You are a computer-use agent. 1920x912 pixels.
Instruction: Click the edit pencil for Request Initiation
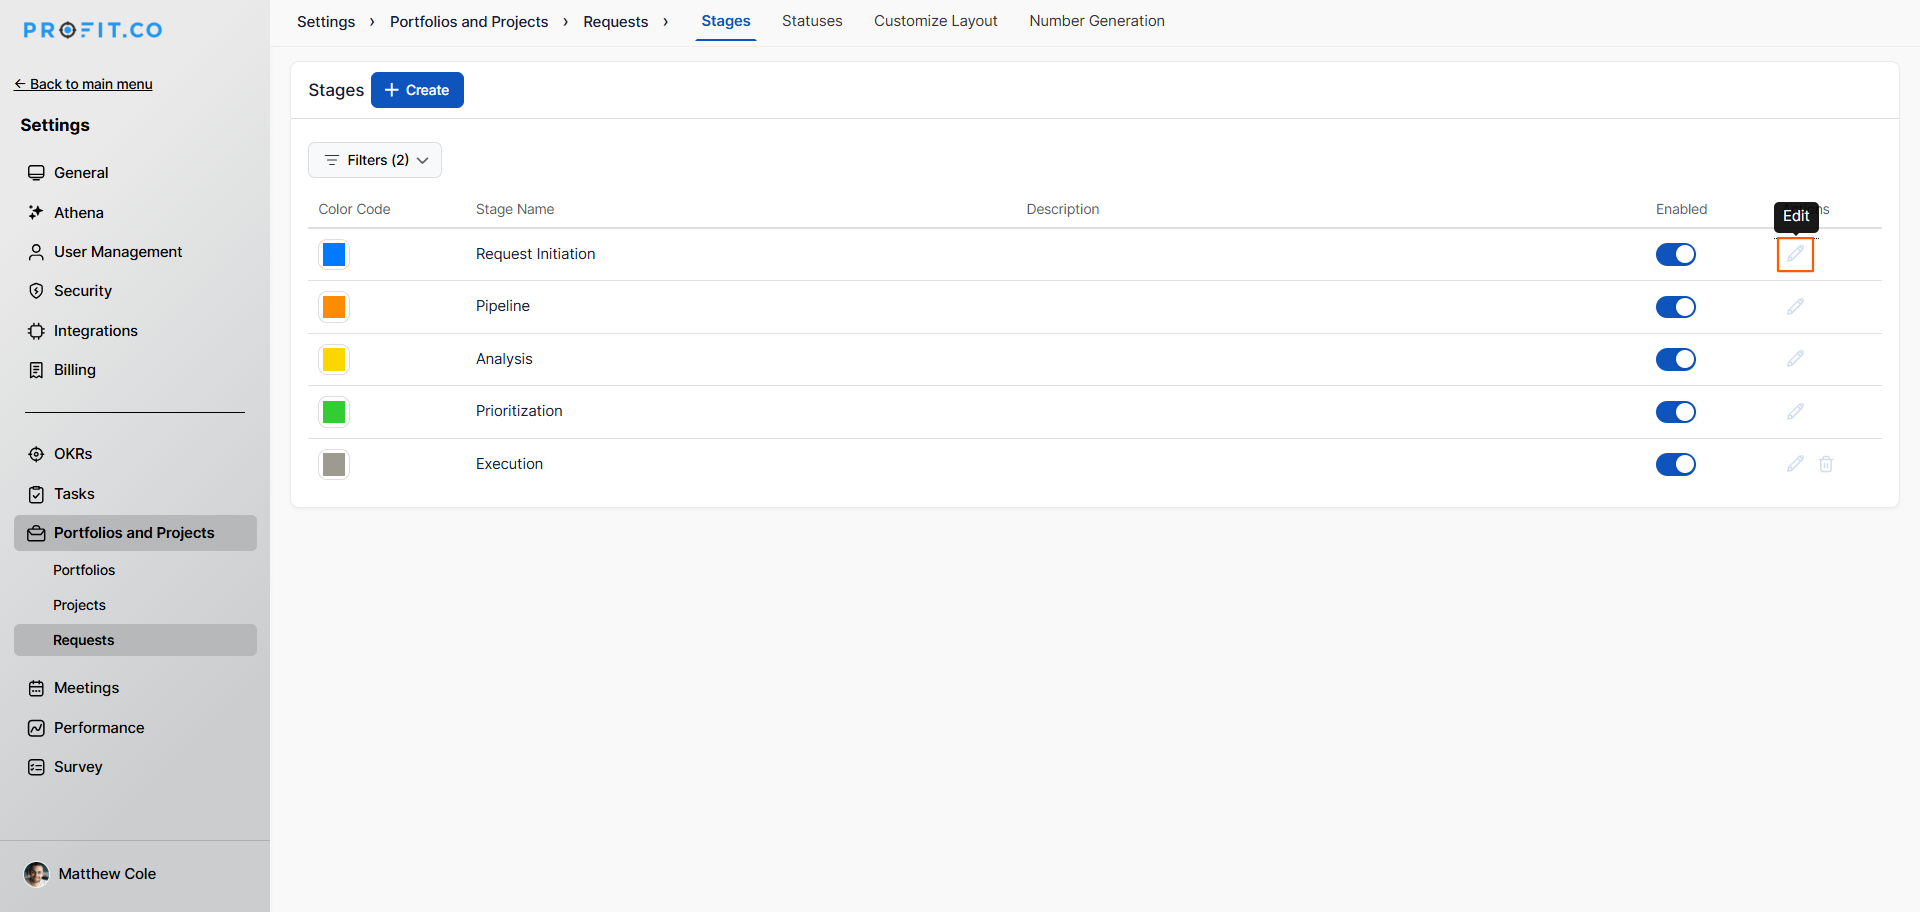pyautogui.click(x=1795, y=254)
